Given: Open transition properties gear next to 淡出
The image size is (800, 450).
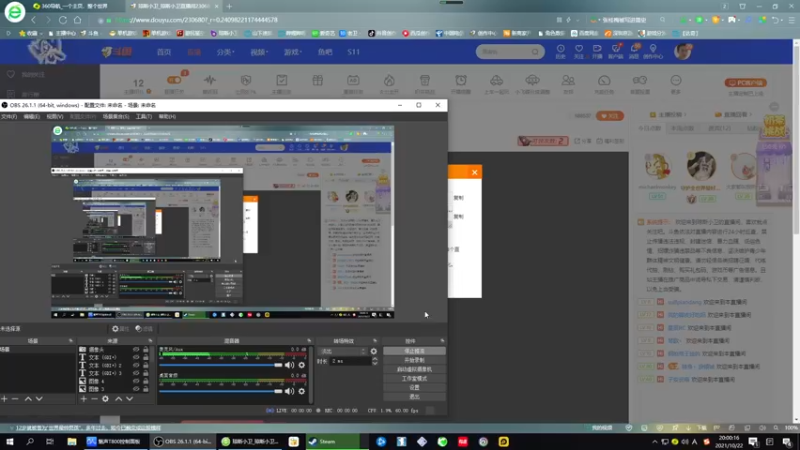Looking at the screenshot, I should [x=373, y=351].
